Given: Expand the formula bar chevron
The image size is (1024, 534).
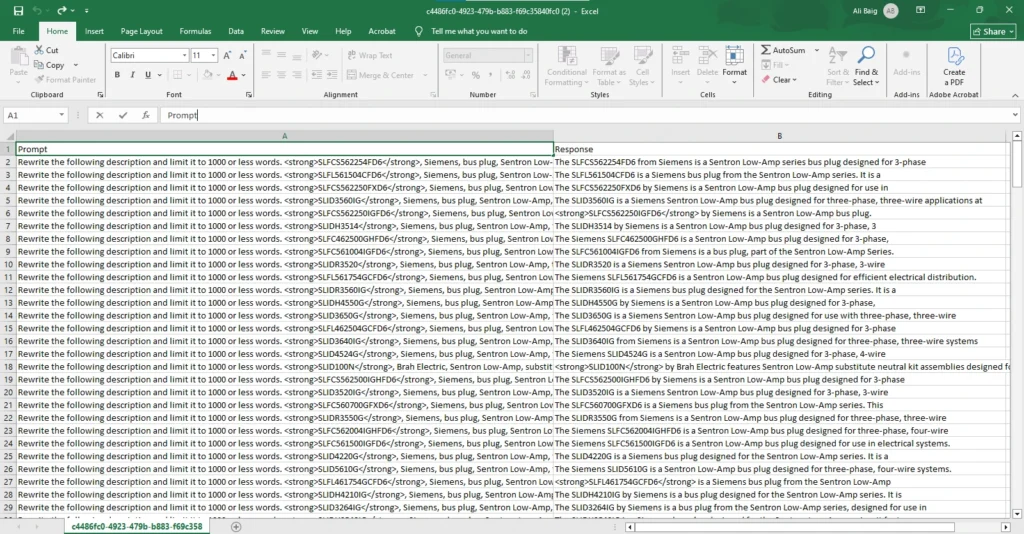Looking at the screenshot, I should point(1015,115).
